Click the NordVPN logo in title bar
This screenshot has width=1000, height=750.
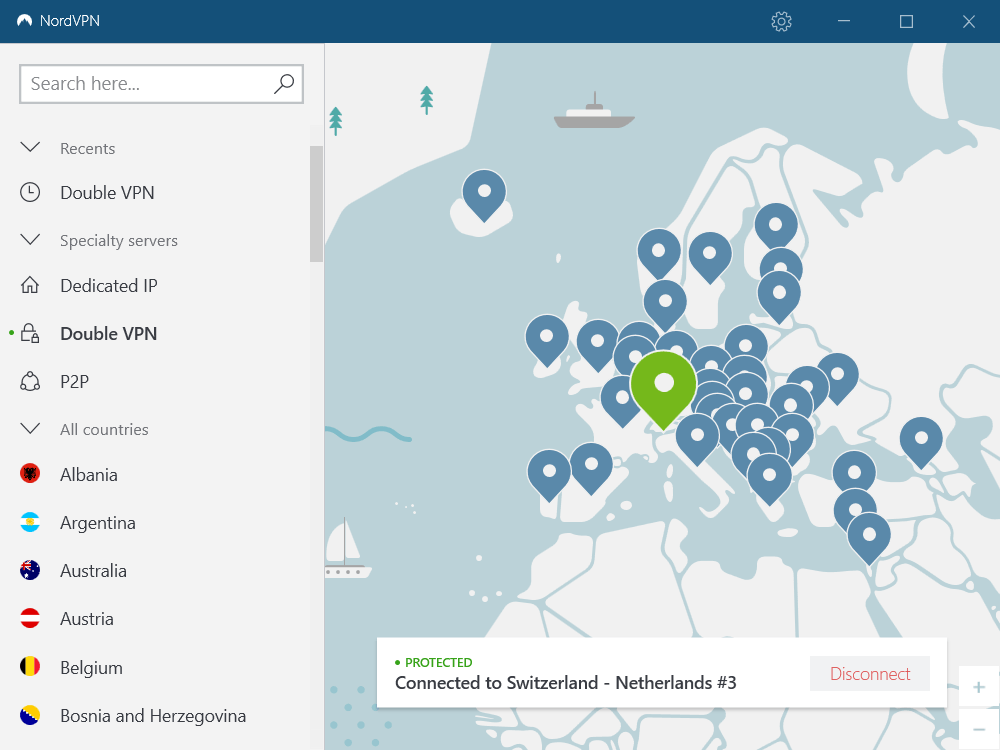pos(24,20)
